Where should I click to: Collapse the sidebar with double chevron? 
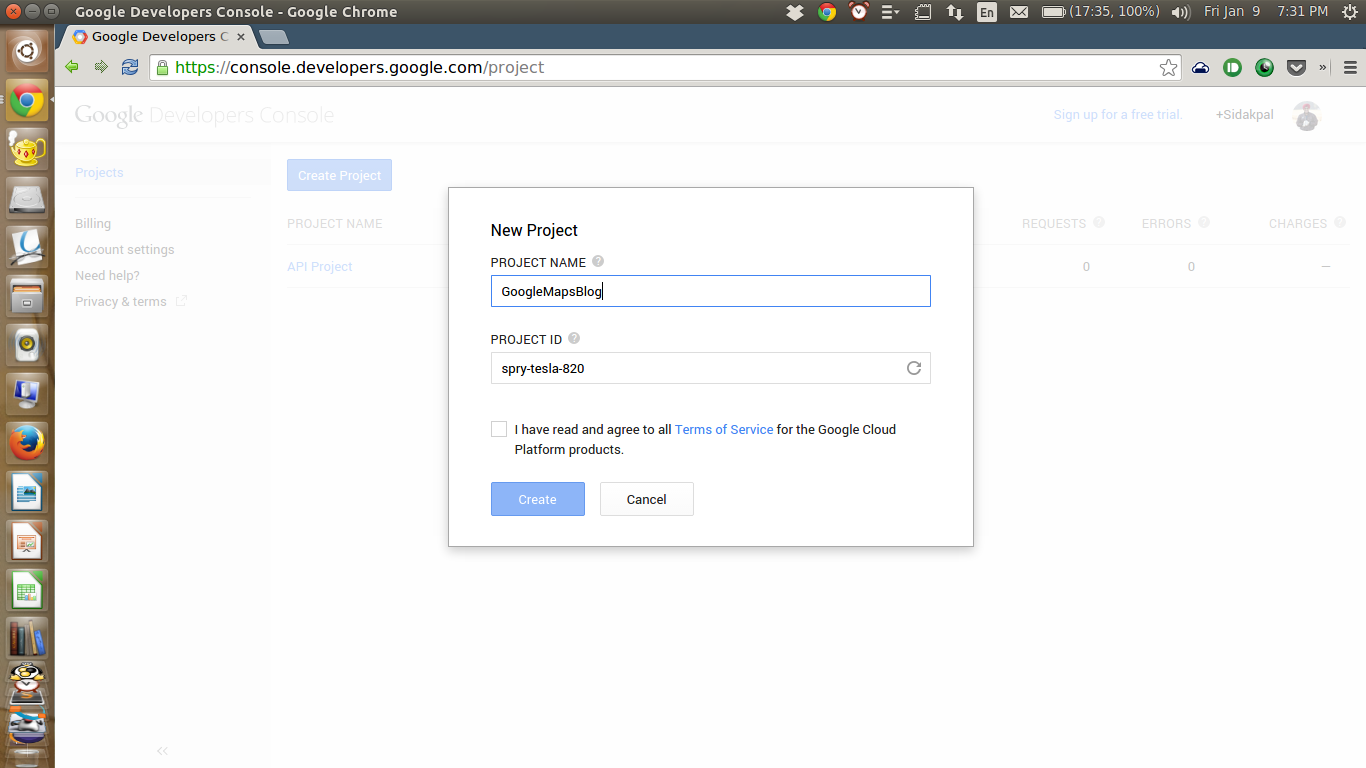(163, 751)
